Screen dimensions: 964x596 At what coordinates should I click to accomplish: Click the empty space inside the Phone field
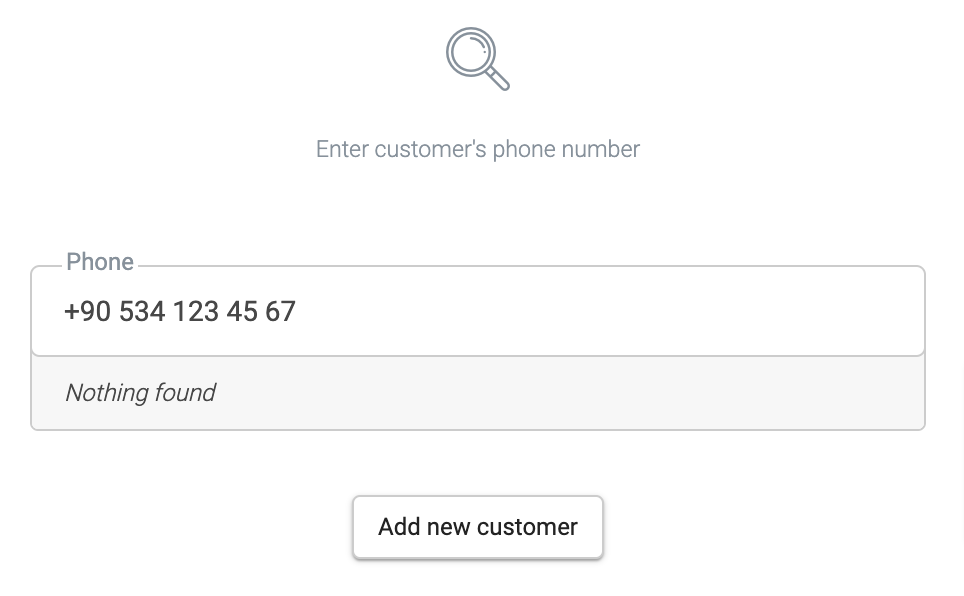(620, 311)
